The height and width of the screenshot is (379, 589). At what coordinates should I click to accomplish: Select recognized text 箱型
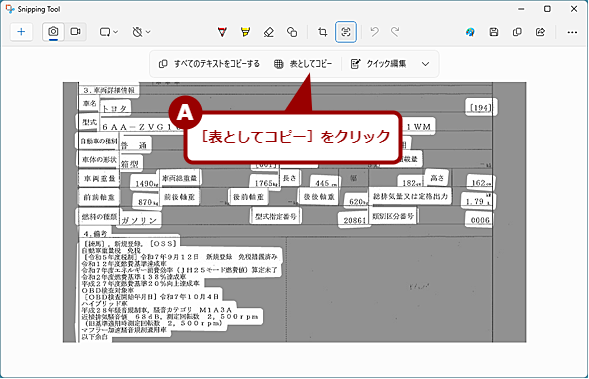coord(130,164)
